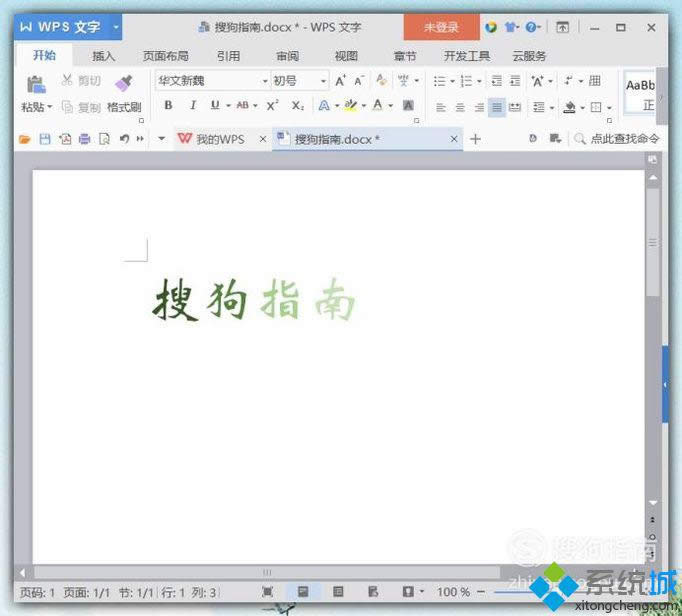682x616 pixels.
Task: Close the 搜狗指南.docx tab
Action: click(454, 139)
